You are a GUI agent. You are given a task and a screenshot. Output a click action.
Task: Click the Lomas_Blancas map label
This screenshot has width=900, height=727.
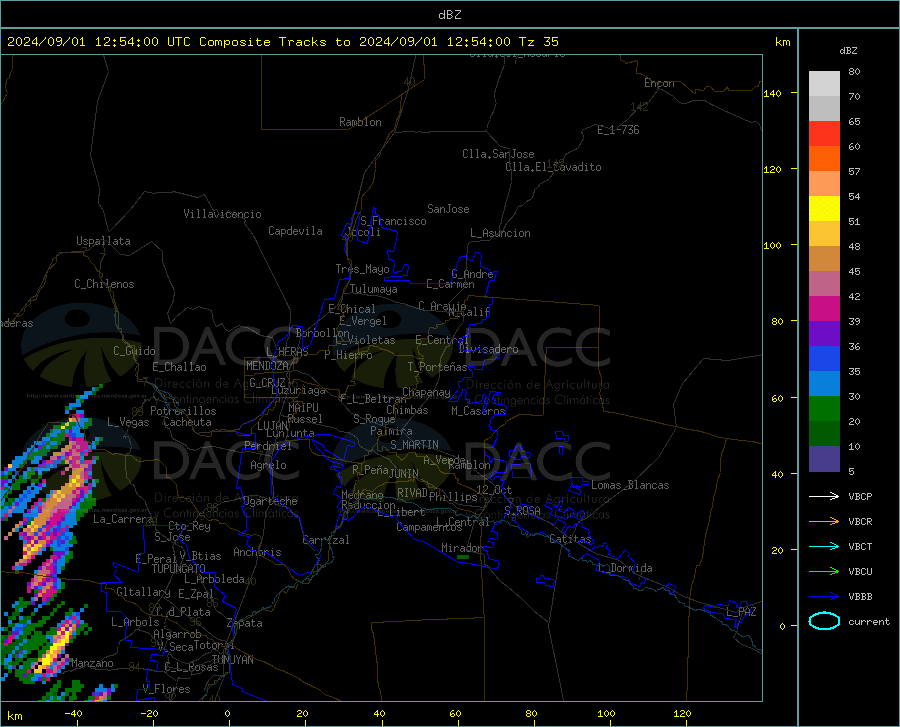pos(630,485)
